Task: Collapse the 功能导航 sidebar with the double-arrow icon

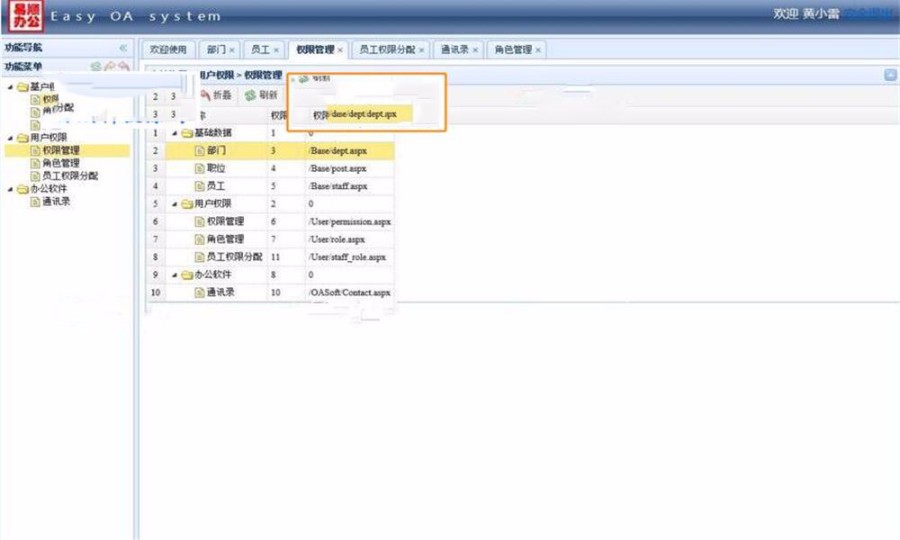Action: (x=123, y=48)
